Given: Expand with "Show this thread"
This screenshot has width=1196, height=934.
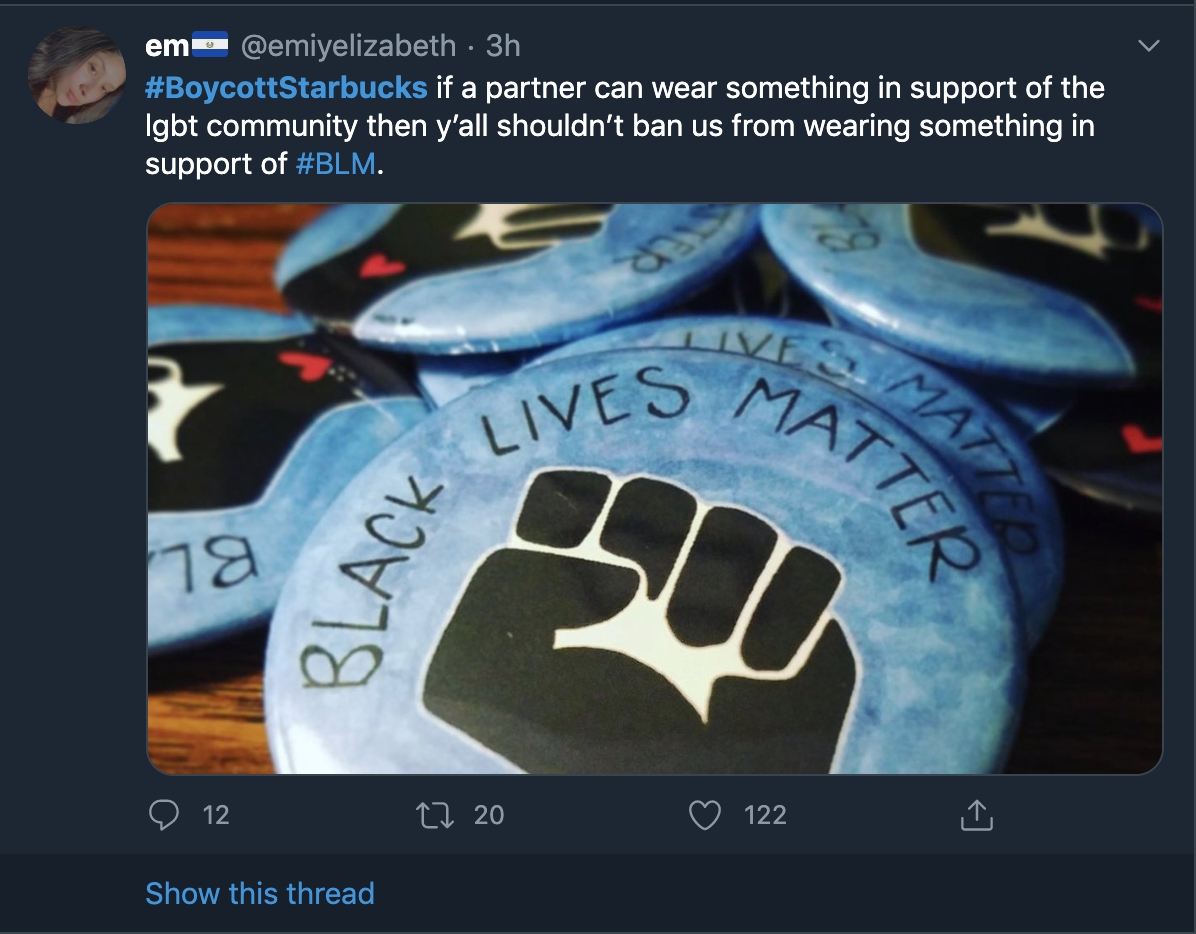Looking at the screenshot, I should click(x=260, y=893).
